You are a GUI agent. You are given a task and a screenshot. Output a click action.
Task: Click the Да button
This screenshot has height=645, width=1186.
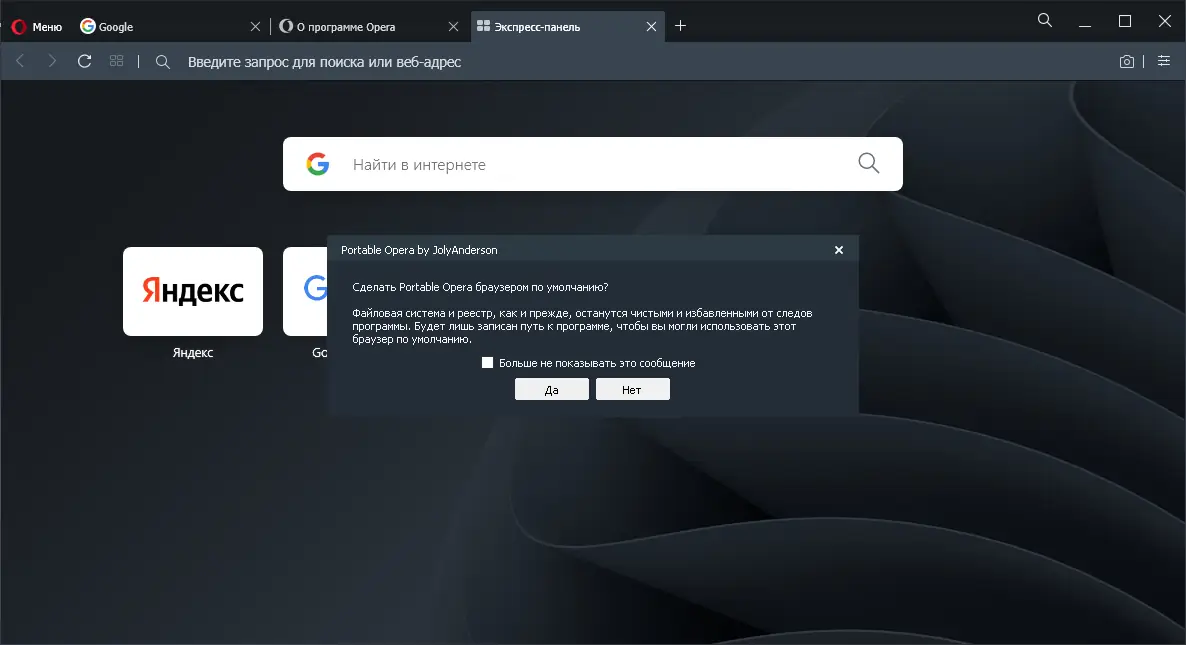point(551,389)
